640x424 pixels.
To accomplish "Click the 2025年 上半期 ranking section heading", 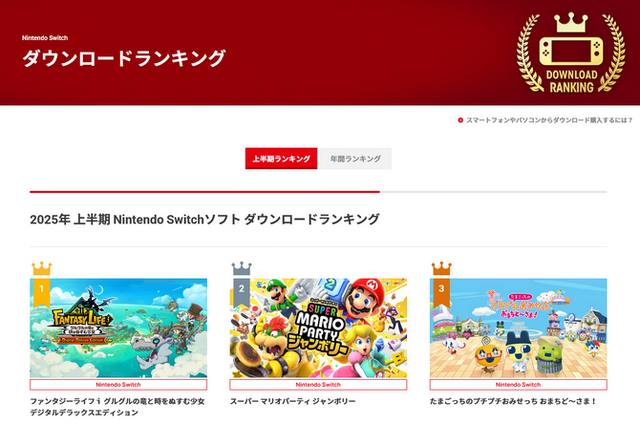I will coord(205,219).
